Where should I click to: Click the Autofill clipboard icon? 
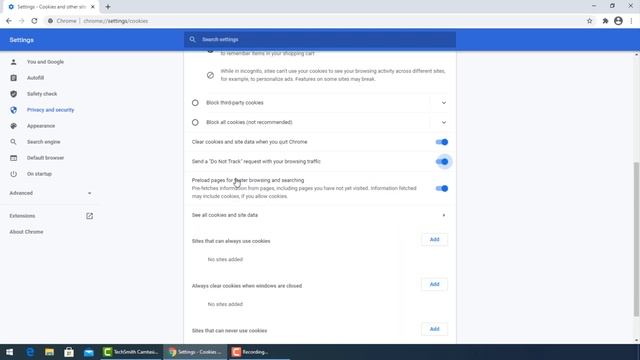[x=13, y=78]
